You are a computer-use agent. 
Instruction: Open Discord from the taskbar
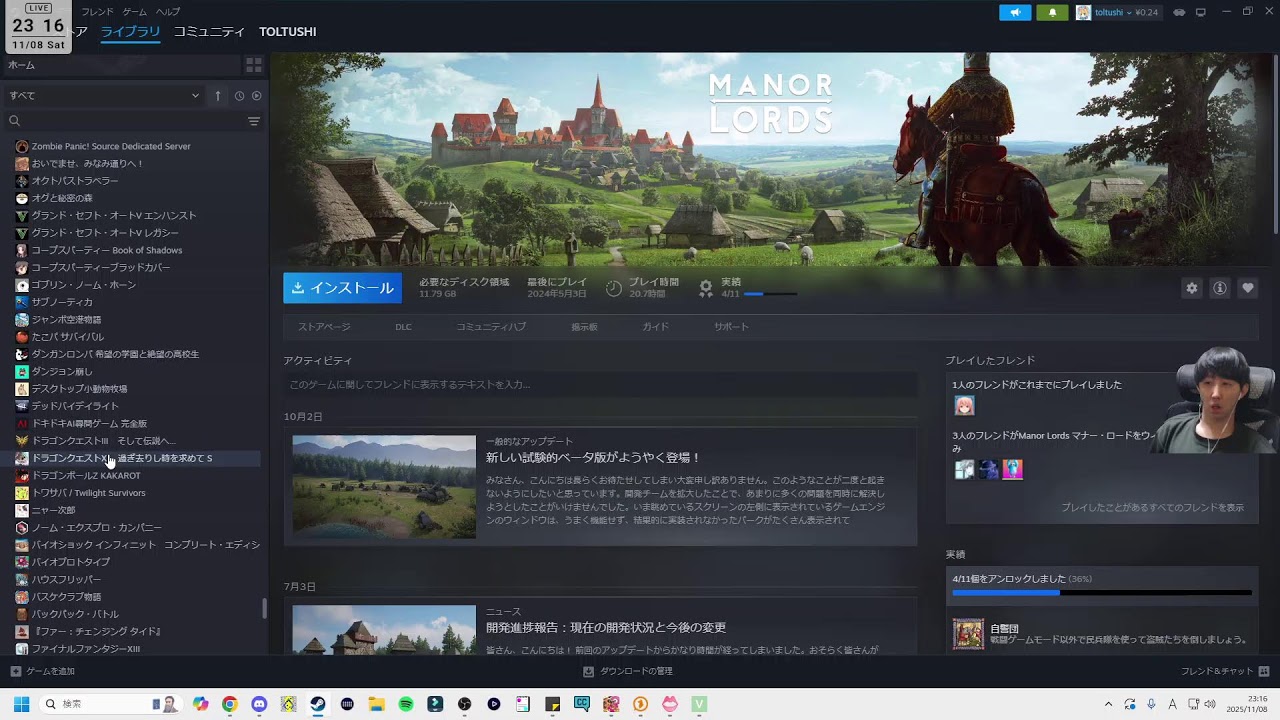(x=259, y=704)
